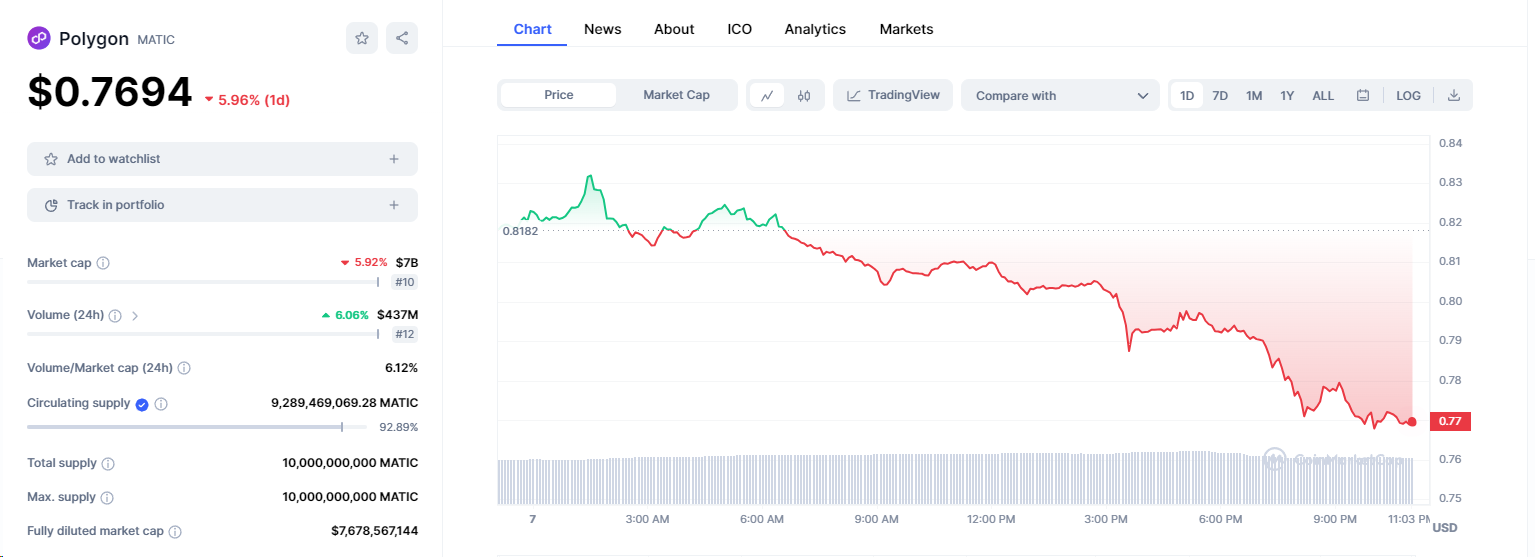Switch to the Analytics tab
Viewport: 1535px width, 557px height.
point(815,29)
